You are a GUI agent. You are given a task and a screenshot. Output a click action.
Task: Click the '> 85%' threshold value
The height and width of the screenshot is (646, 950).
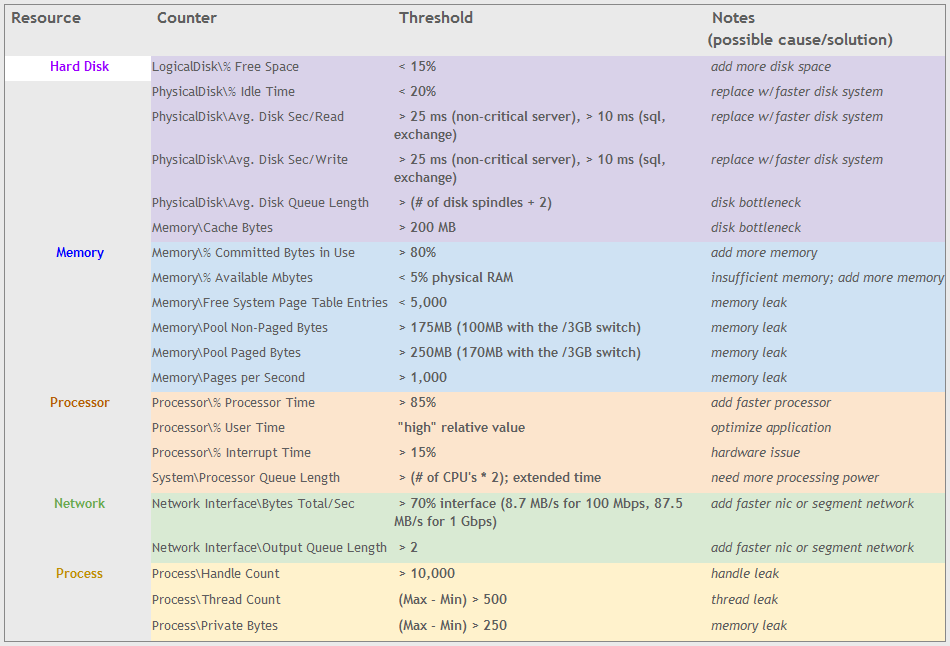click(417, 402)
